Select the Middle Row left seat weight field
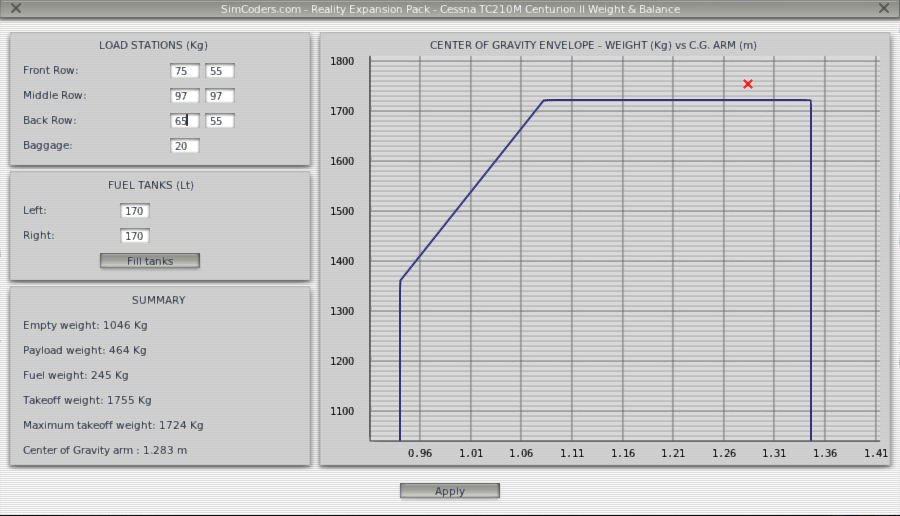This screenshot has width=900, height=516. point(185,96)
